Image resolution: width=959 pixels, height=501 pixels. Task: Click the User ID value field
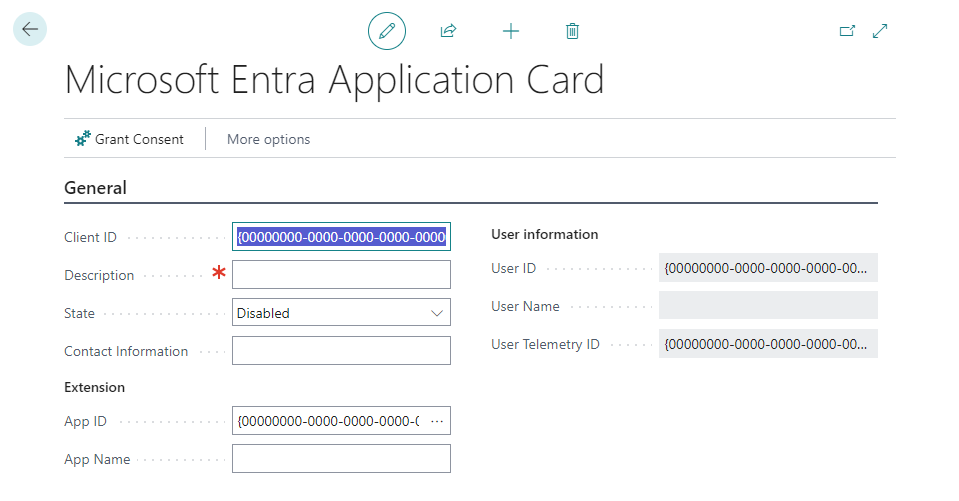click(x=768, y=268)
